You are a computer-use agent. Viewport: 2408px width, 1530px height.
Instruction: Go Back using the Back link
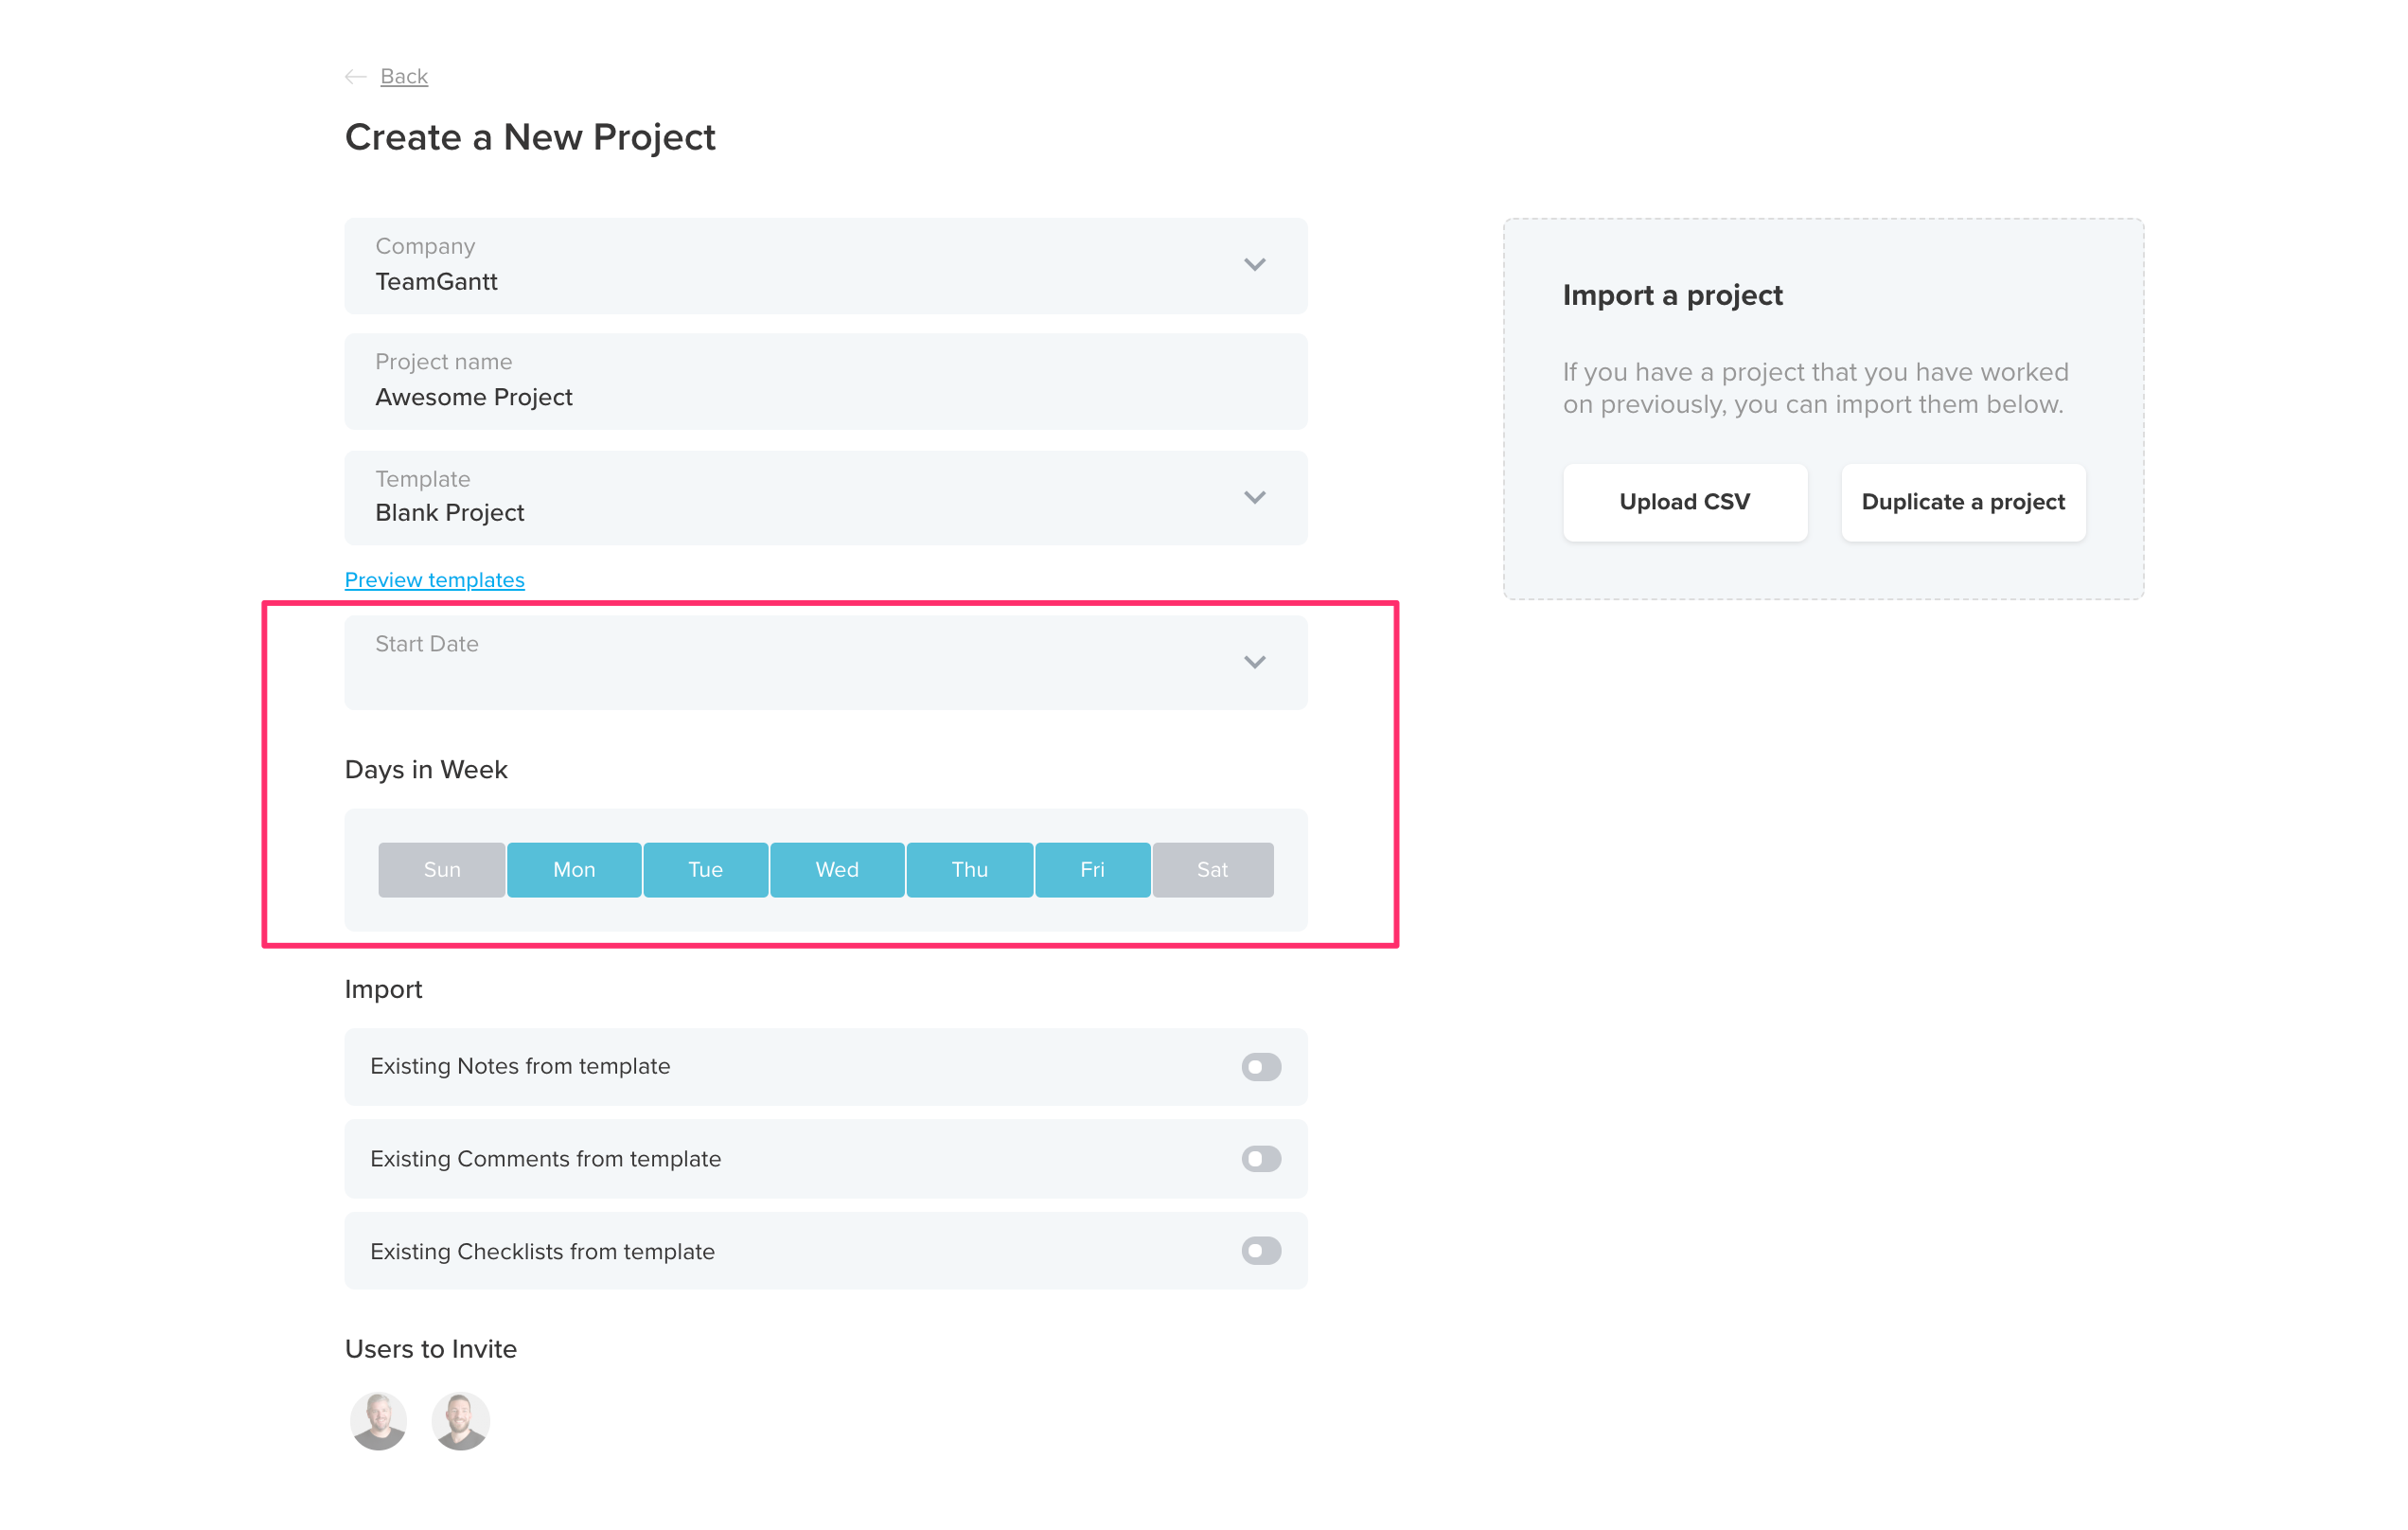pyautogui.click(x=404, y=77)
